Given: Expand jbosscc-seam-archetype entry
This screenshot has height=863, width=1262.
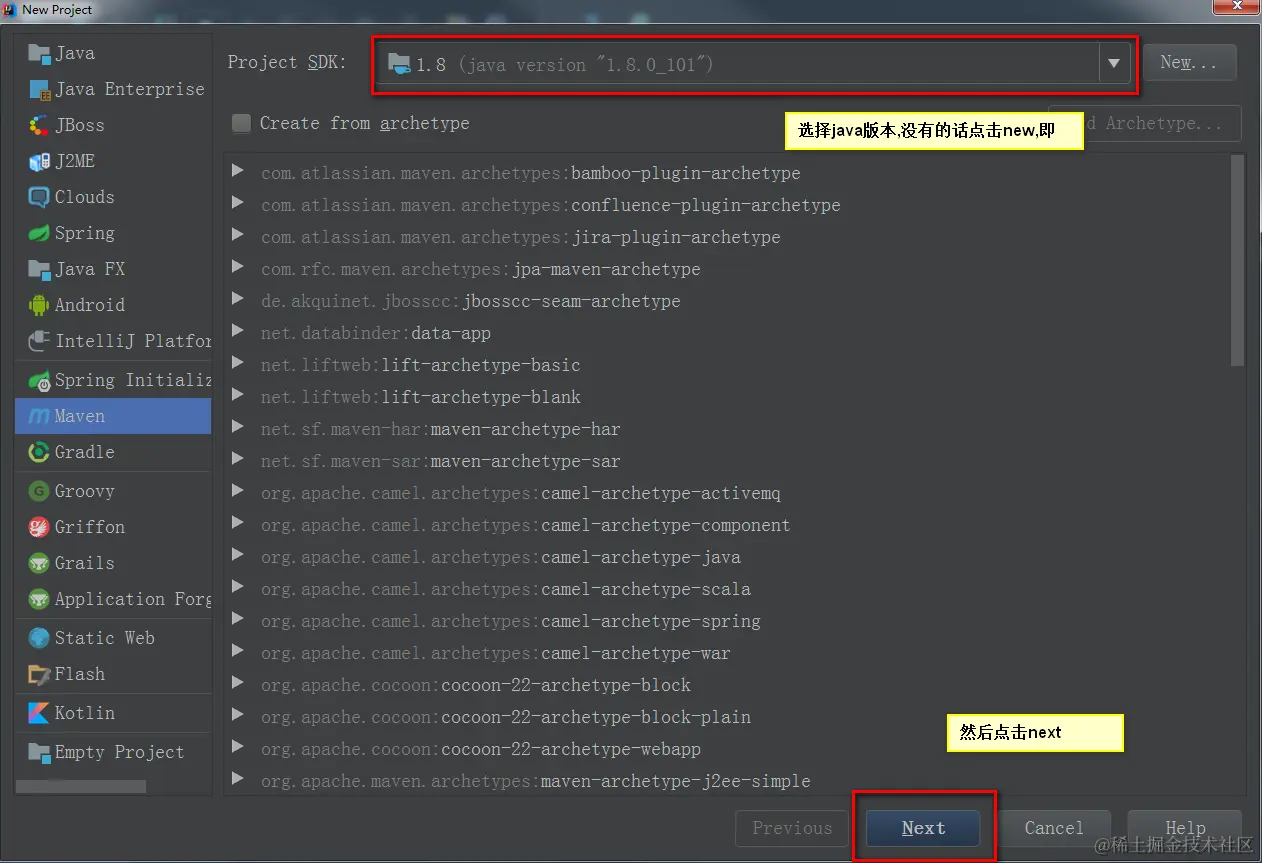Looking at the screenshot, I should click(237, 300).
